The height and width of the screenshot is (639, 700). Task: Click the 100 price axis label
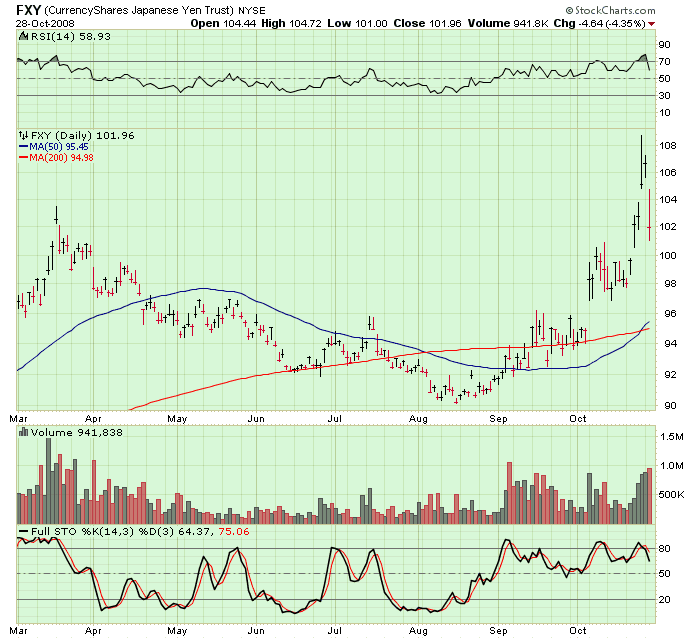point(667,256)
